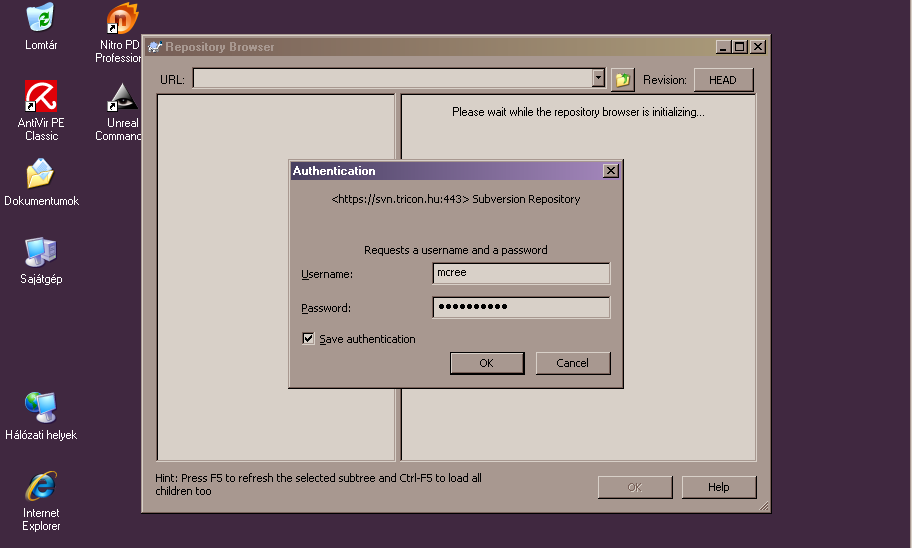The width and height of the screenshot is (912, 548).
Task: Click Cancel in the Authentication dialog
Action: [573, 363]
